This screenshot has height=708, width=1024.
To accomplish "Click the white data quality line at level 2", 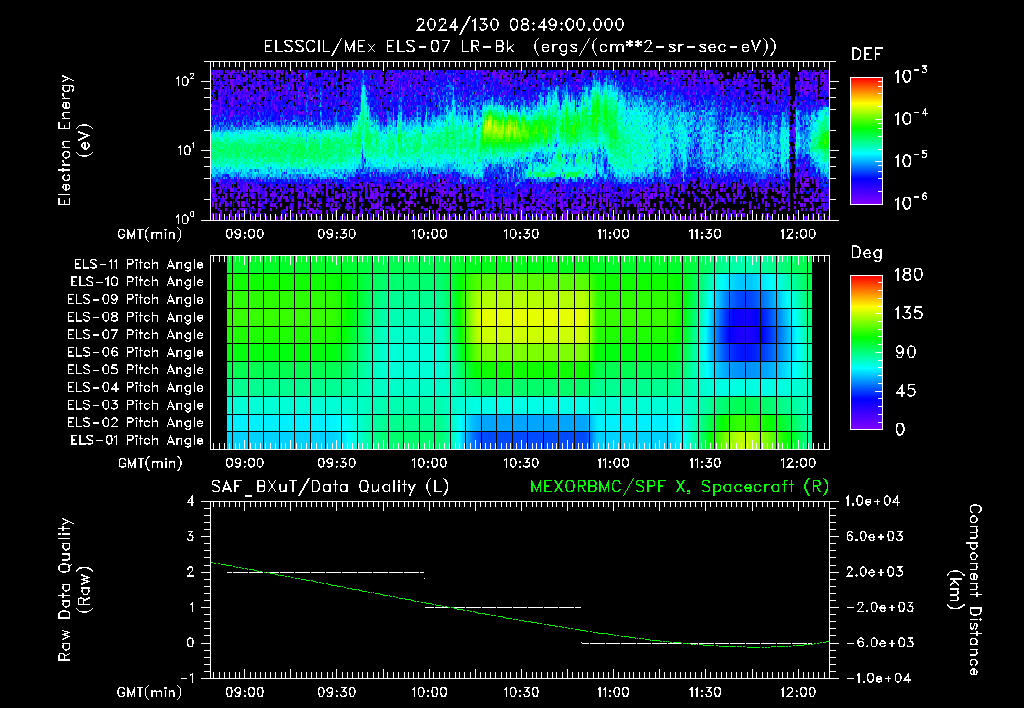I will coord(325,572).
